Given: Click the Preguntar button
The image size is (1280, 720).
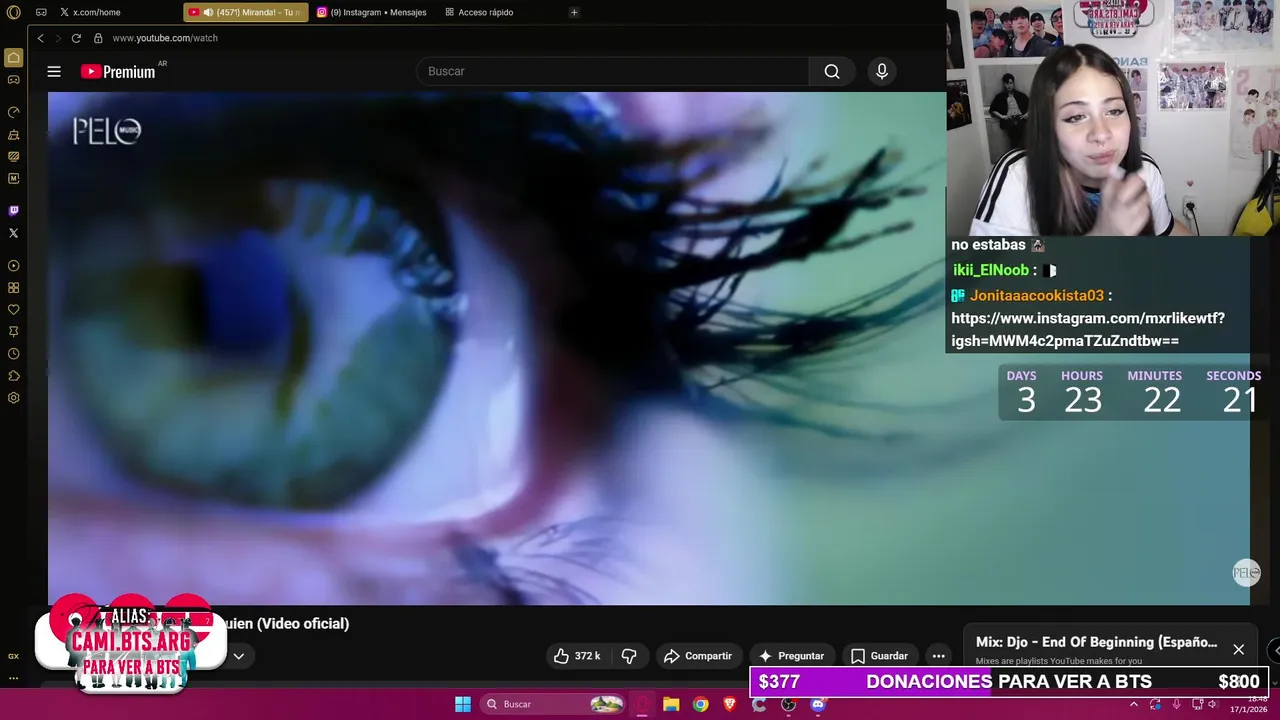Looking at the screenshot, I should (791, 656).
